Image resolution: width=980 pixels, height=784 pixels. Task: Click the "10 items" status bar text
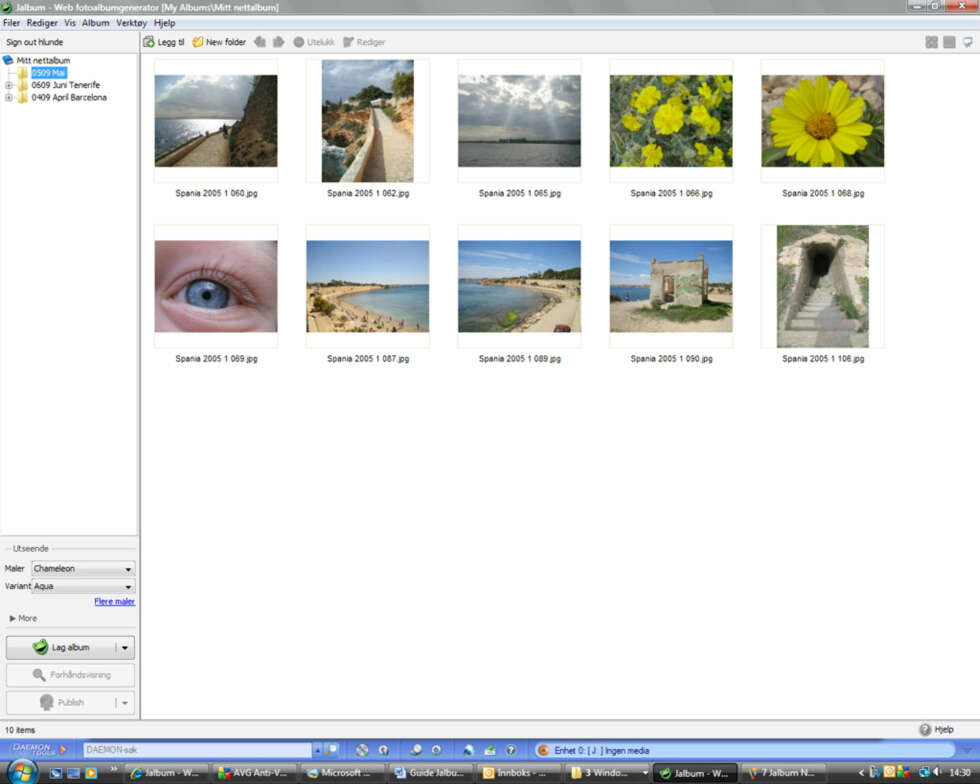click(x=20, y=730)
